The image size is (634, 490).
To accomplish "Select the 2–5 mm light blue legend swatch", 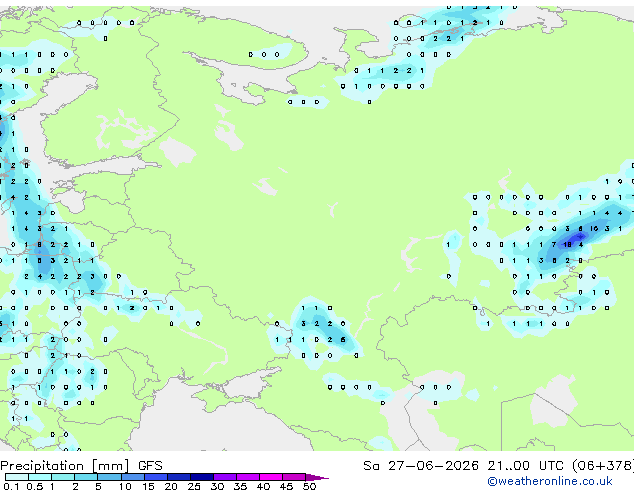I will [x=86, y=477].
